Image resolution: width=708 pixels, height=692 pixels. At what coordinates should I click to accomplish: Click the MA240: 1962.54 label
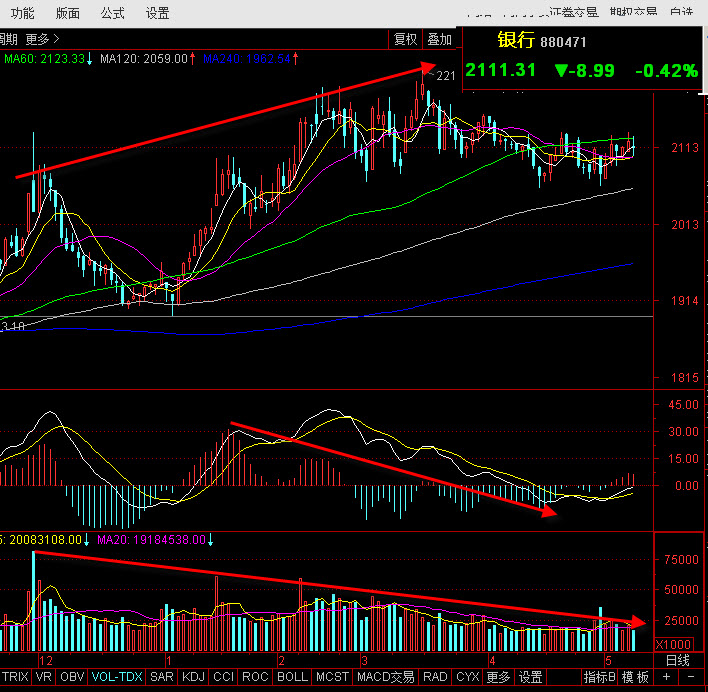click(x=247, y=59)
